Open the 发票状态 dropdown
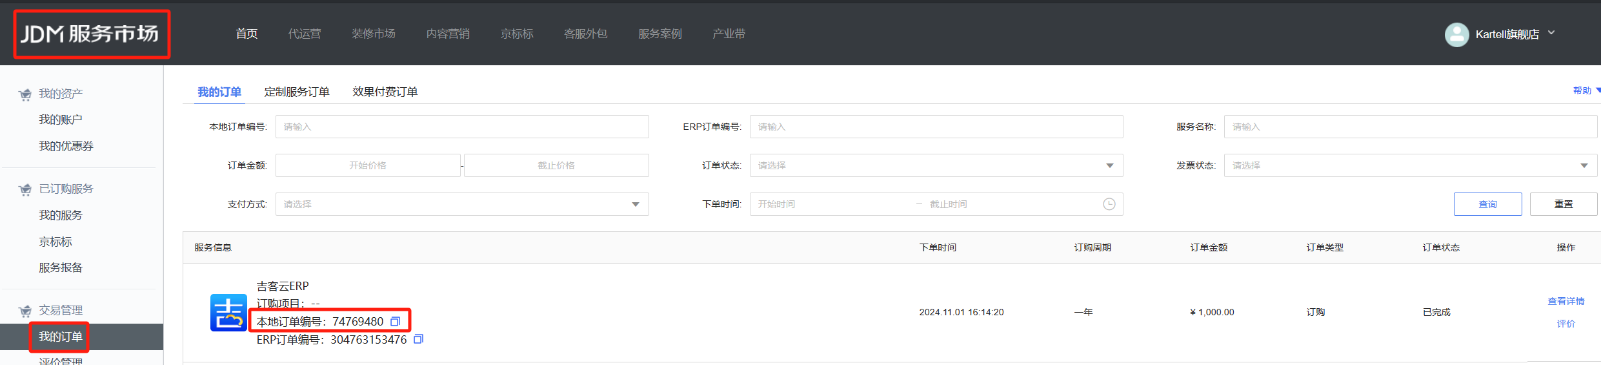Viewport: 1601px width, 365px height. point(1410,166)
